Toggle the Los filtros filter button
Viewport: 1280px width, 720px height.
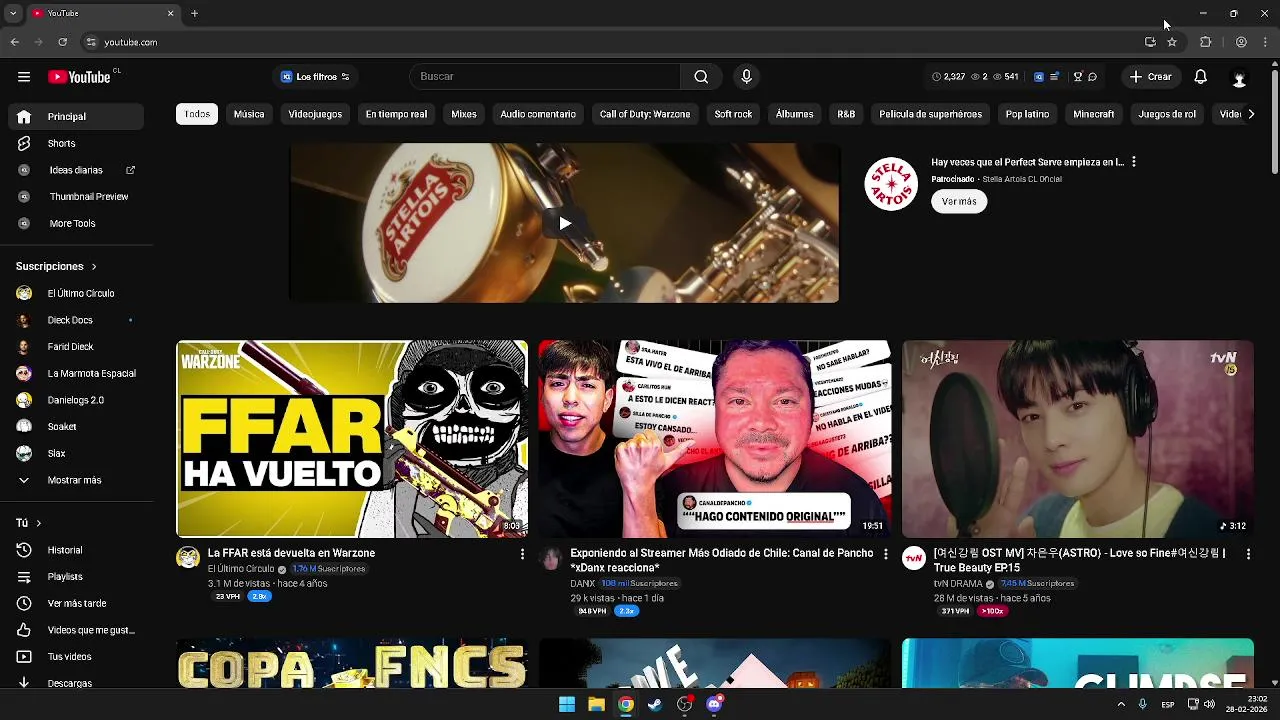(x=315, y=77)
